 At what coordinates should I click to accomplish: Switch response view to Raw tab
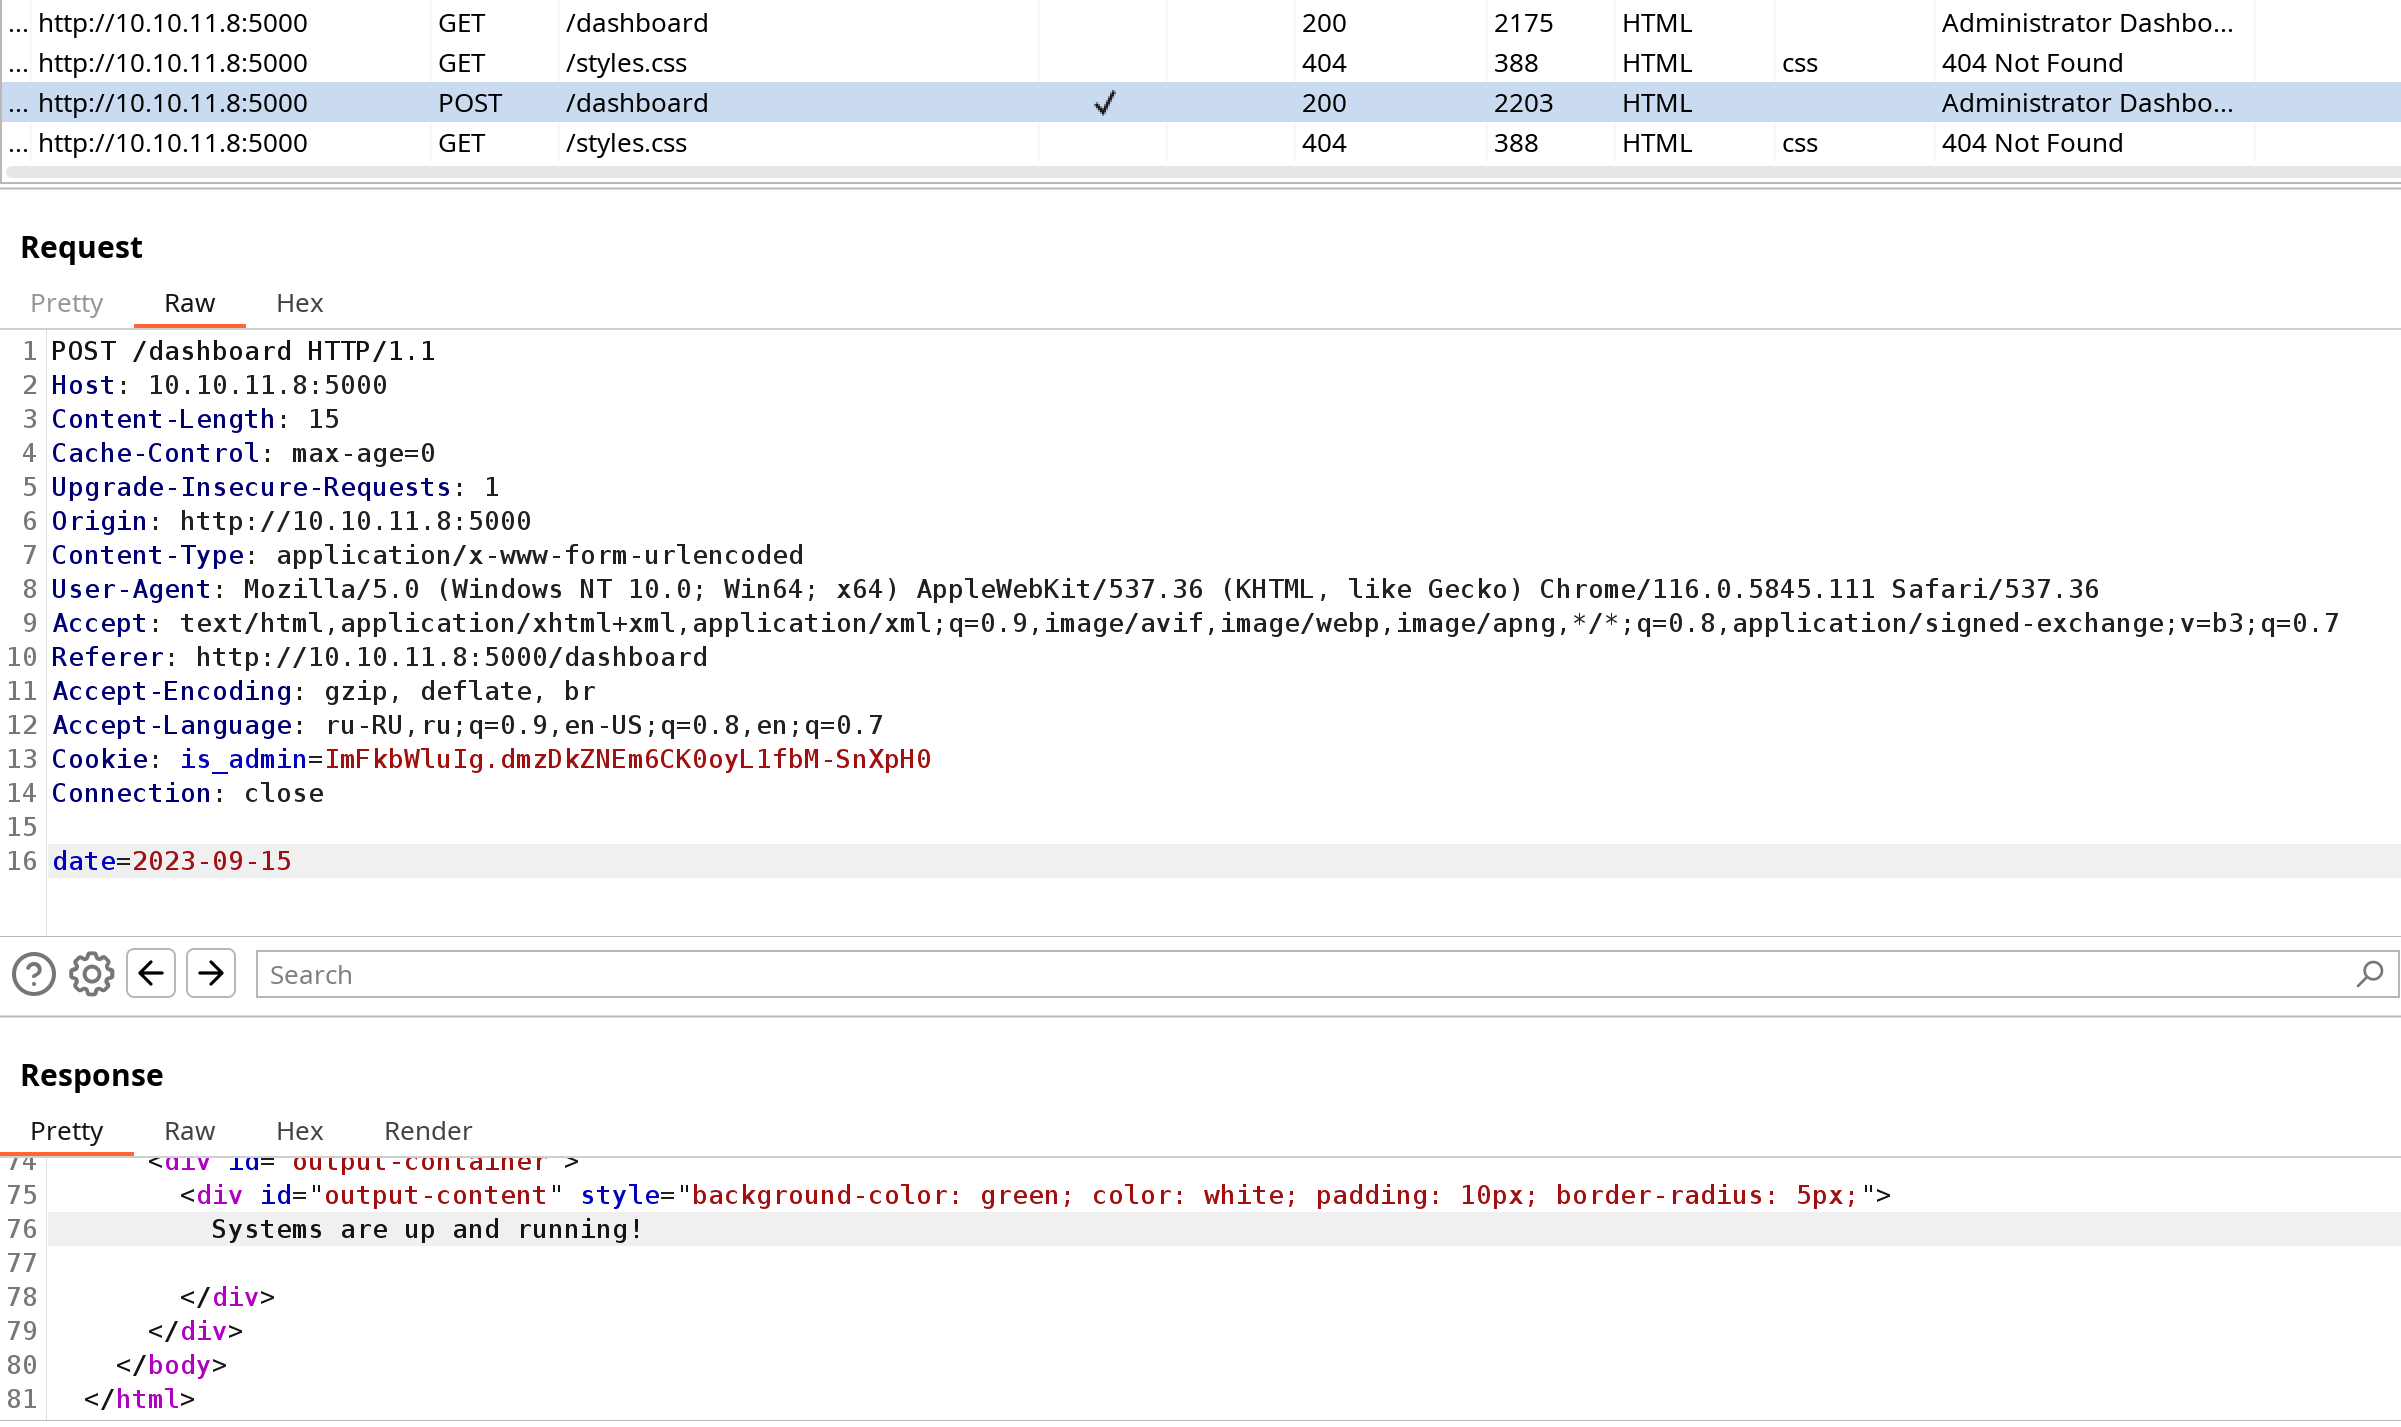coord(190,1131)
